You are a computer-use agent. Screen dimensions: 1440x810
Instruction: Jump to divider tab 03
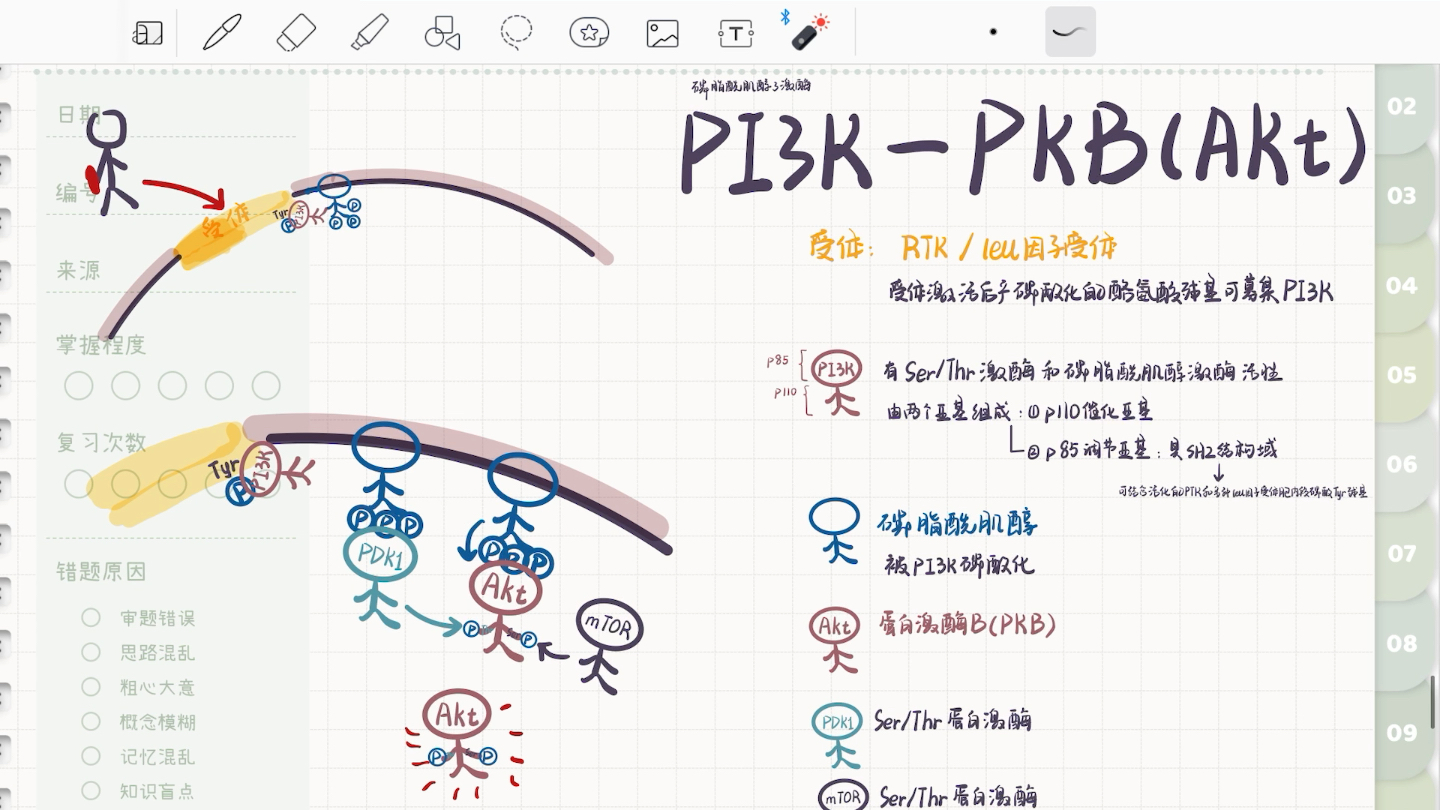[x=1402, y=196]
